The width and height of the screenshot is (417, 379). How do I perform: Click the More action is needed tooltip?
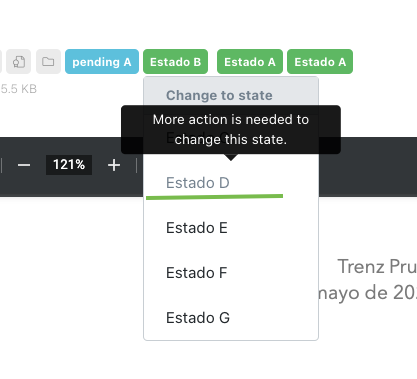coord(231,130)
